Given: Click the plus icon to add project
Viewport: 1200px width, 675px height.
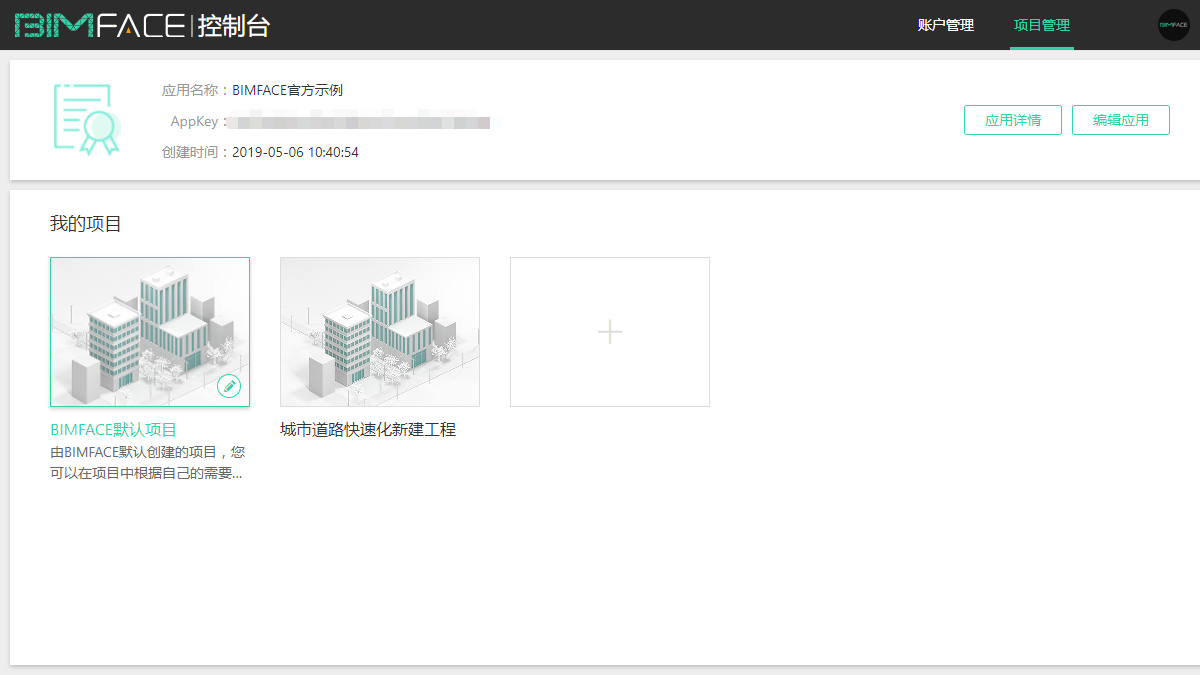Looking at the screenshot, I should (610, 332).
